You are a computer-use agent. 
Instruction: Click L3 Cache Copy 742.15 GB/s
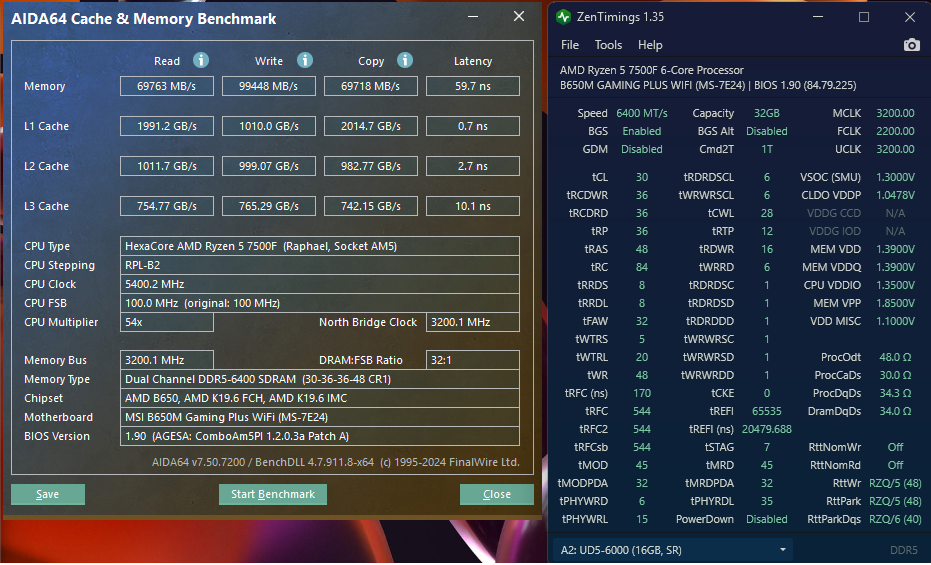pyautogui.click(x=370, y=206)
